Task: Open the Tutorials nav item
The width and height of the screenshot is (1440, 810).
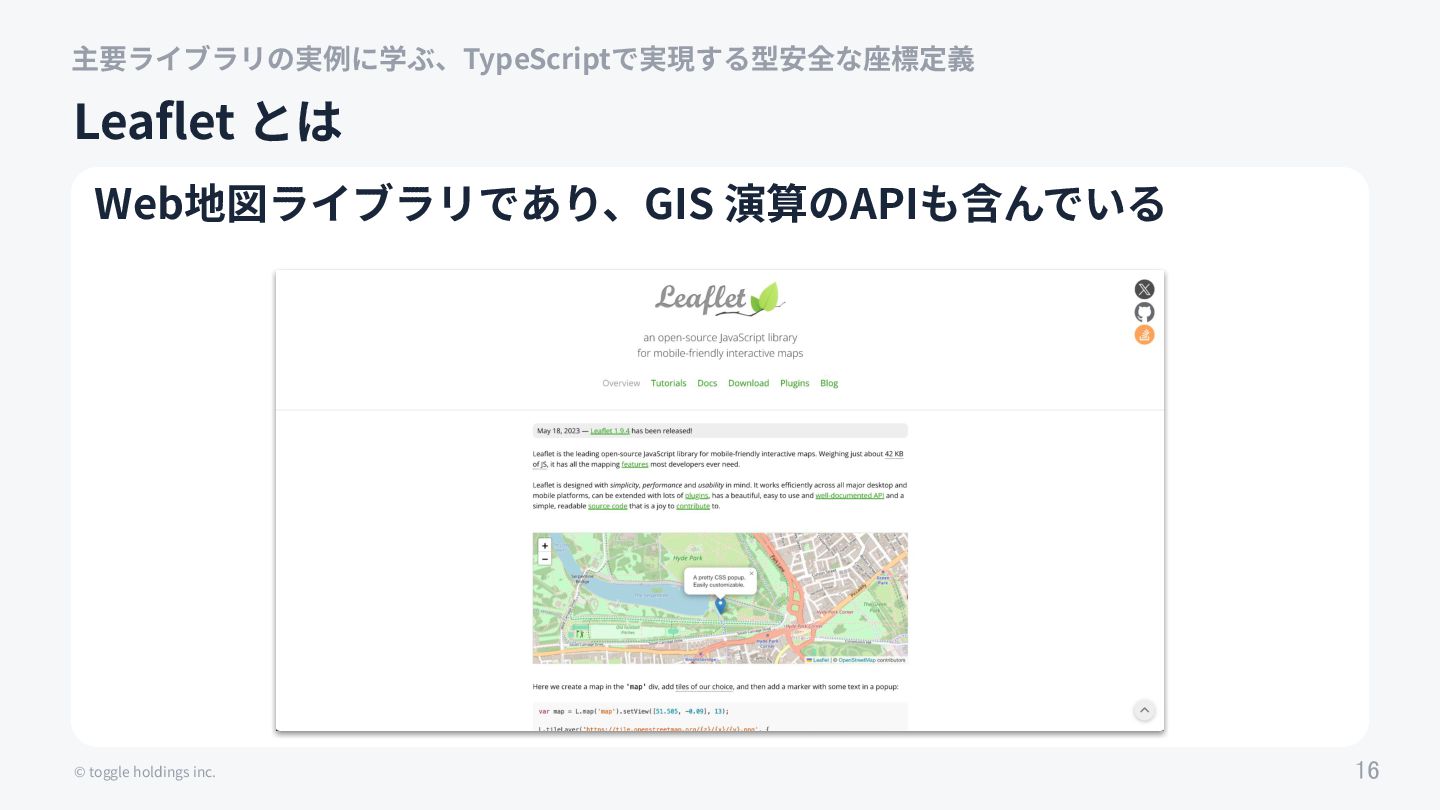Action: click(669, 383)
